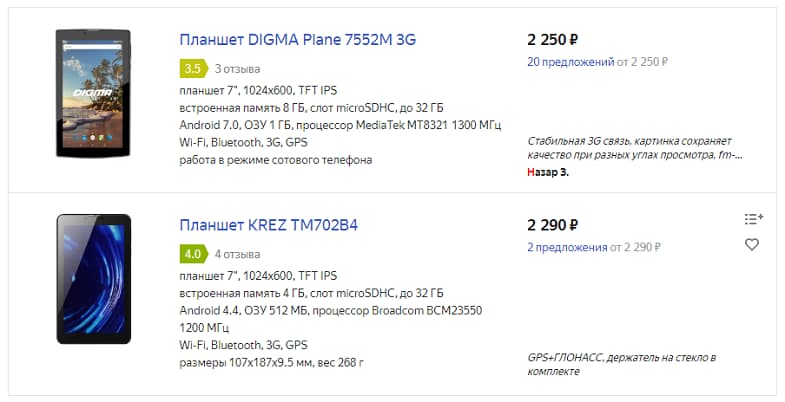
Task: Add KREZ tablet to comparison list
Action: coord(753,219)
